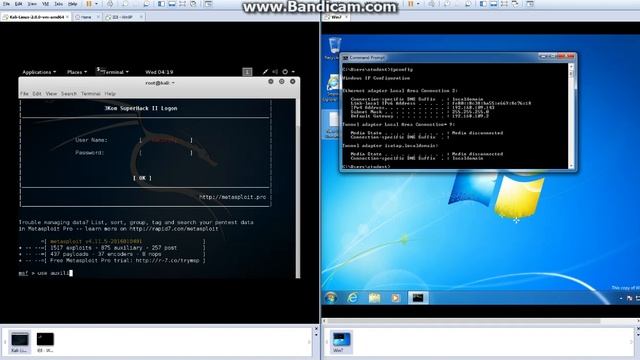This screenshot has height=360, width=640.
Task: Click the Wed 04:19 clock in Kali
Action: coord(159,72)
